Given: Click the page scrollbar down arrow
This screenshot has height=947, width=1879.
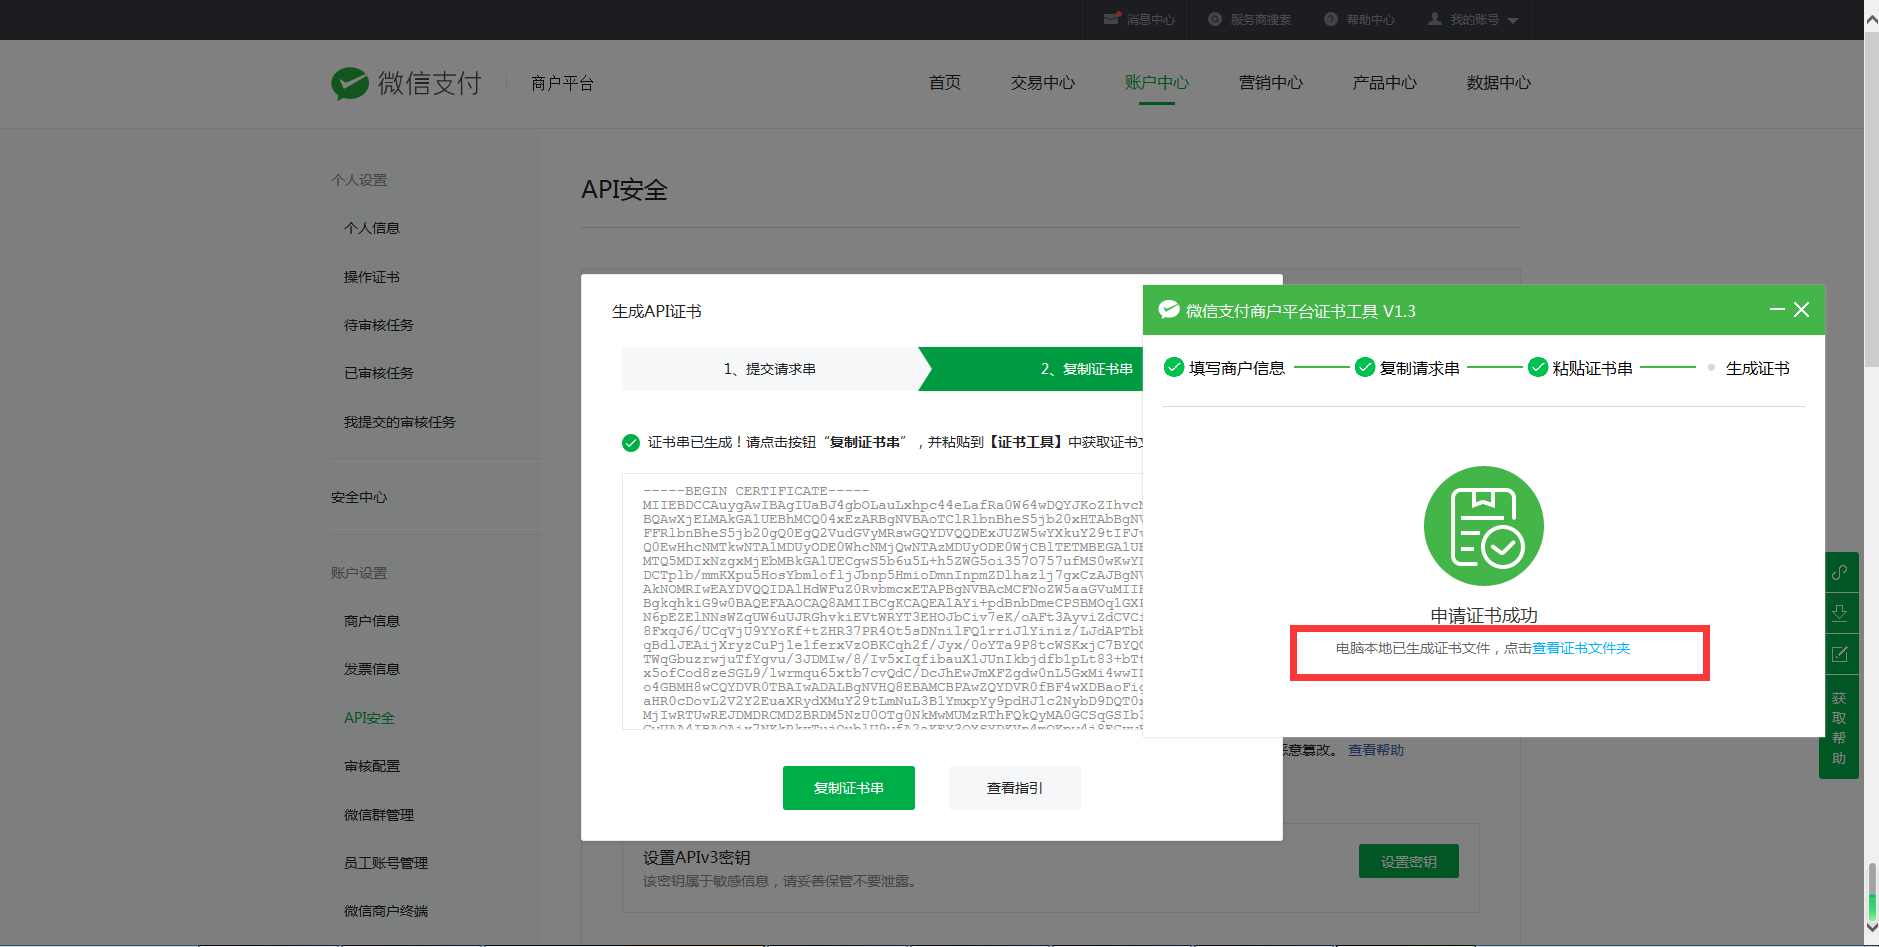Looking at the screenshot, I should tap(1871, 930).
